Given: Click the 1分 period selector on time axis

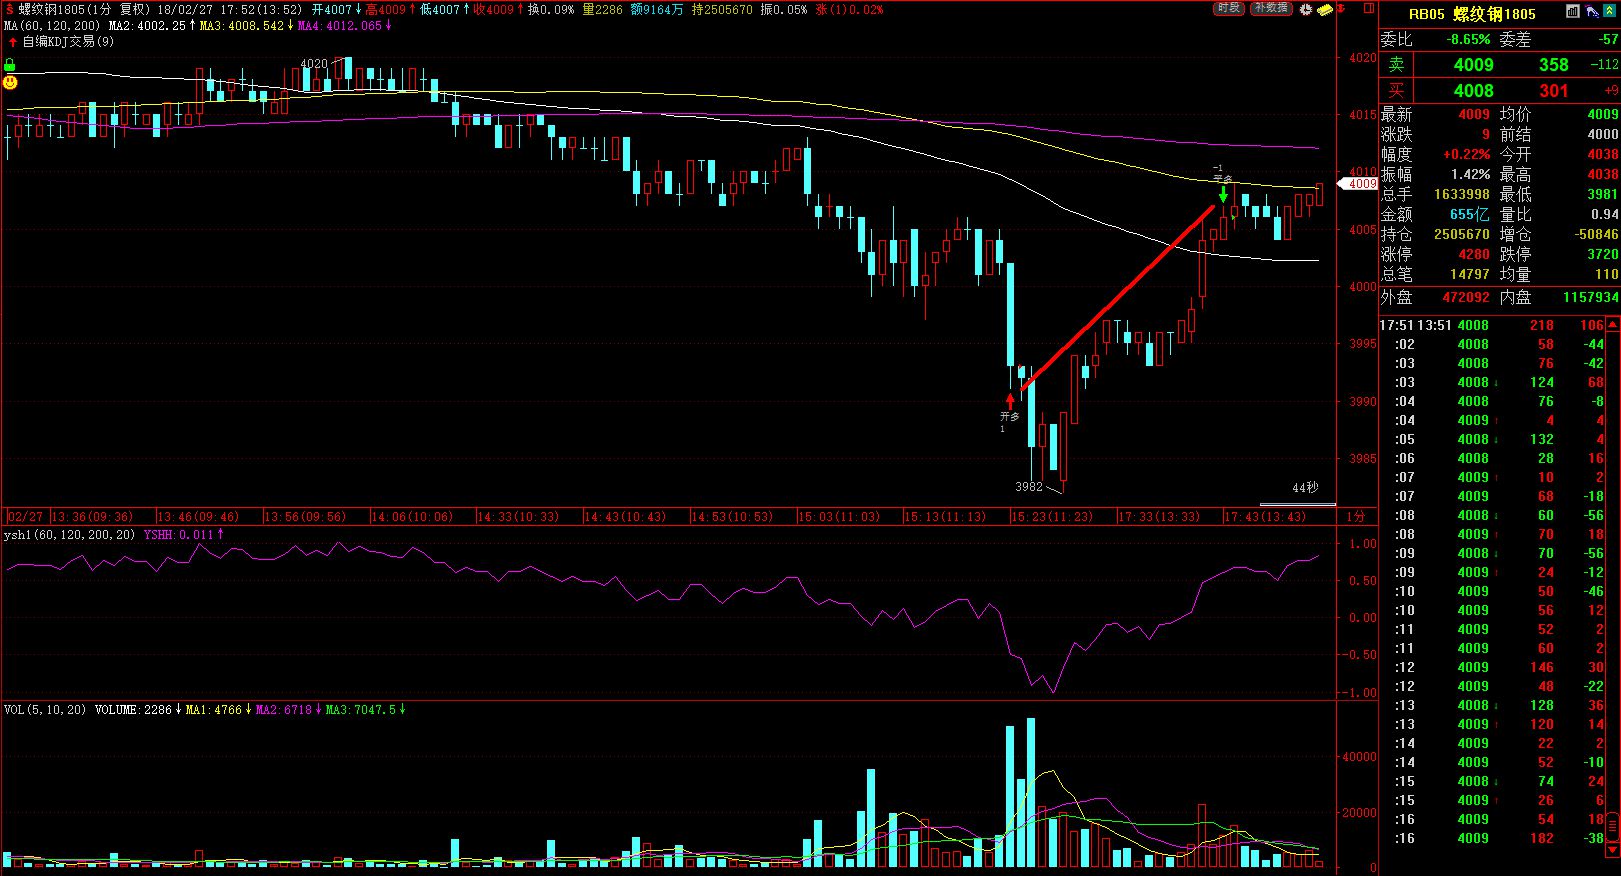Looking at the screenshot, I should point(1355,517).
